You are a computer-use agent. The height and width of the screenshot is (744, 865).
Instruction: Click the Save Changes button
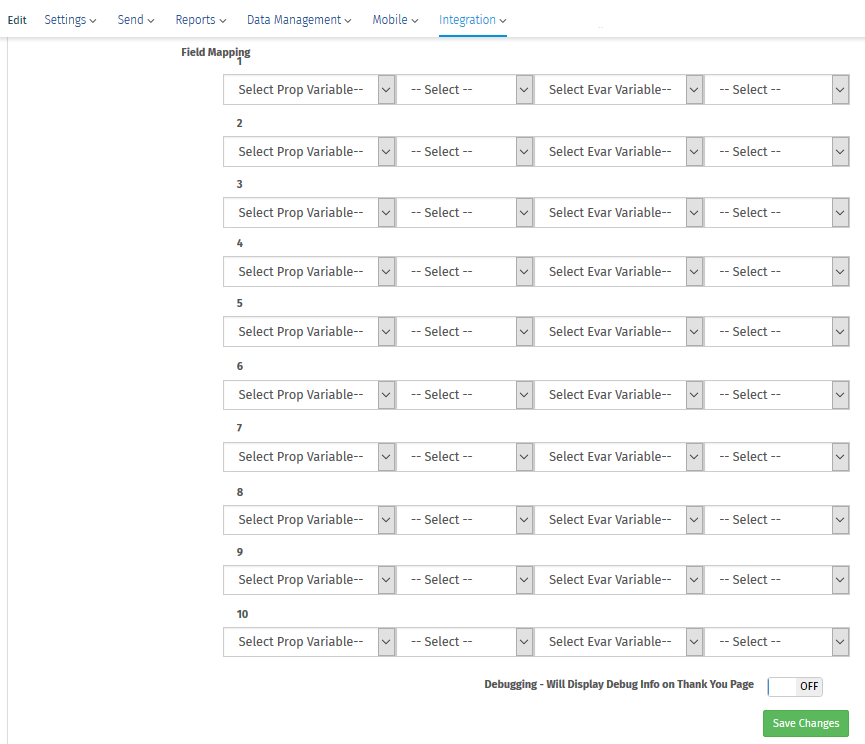(805, 723)
